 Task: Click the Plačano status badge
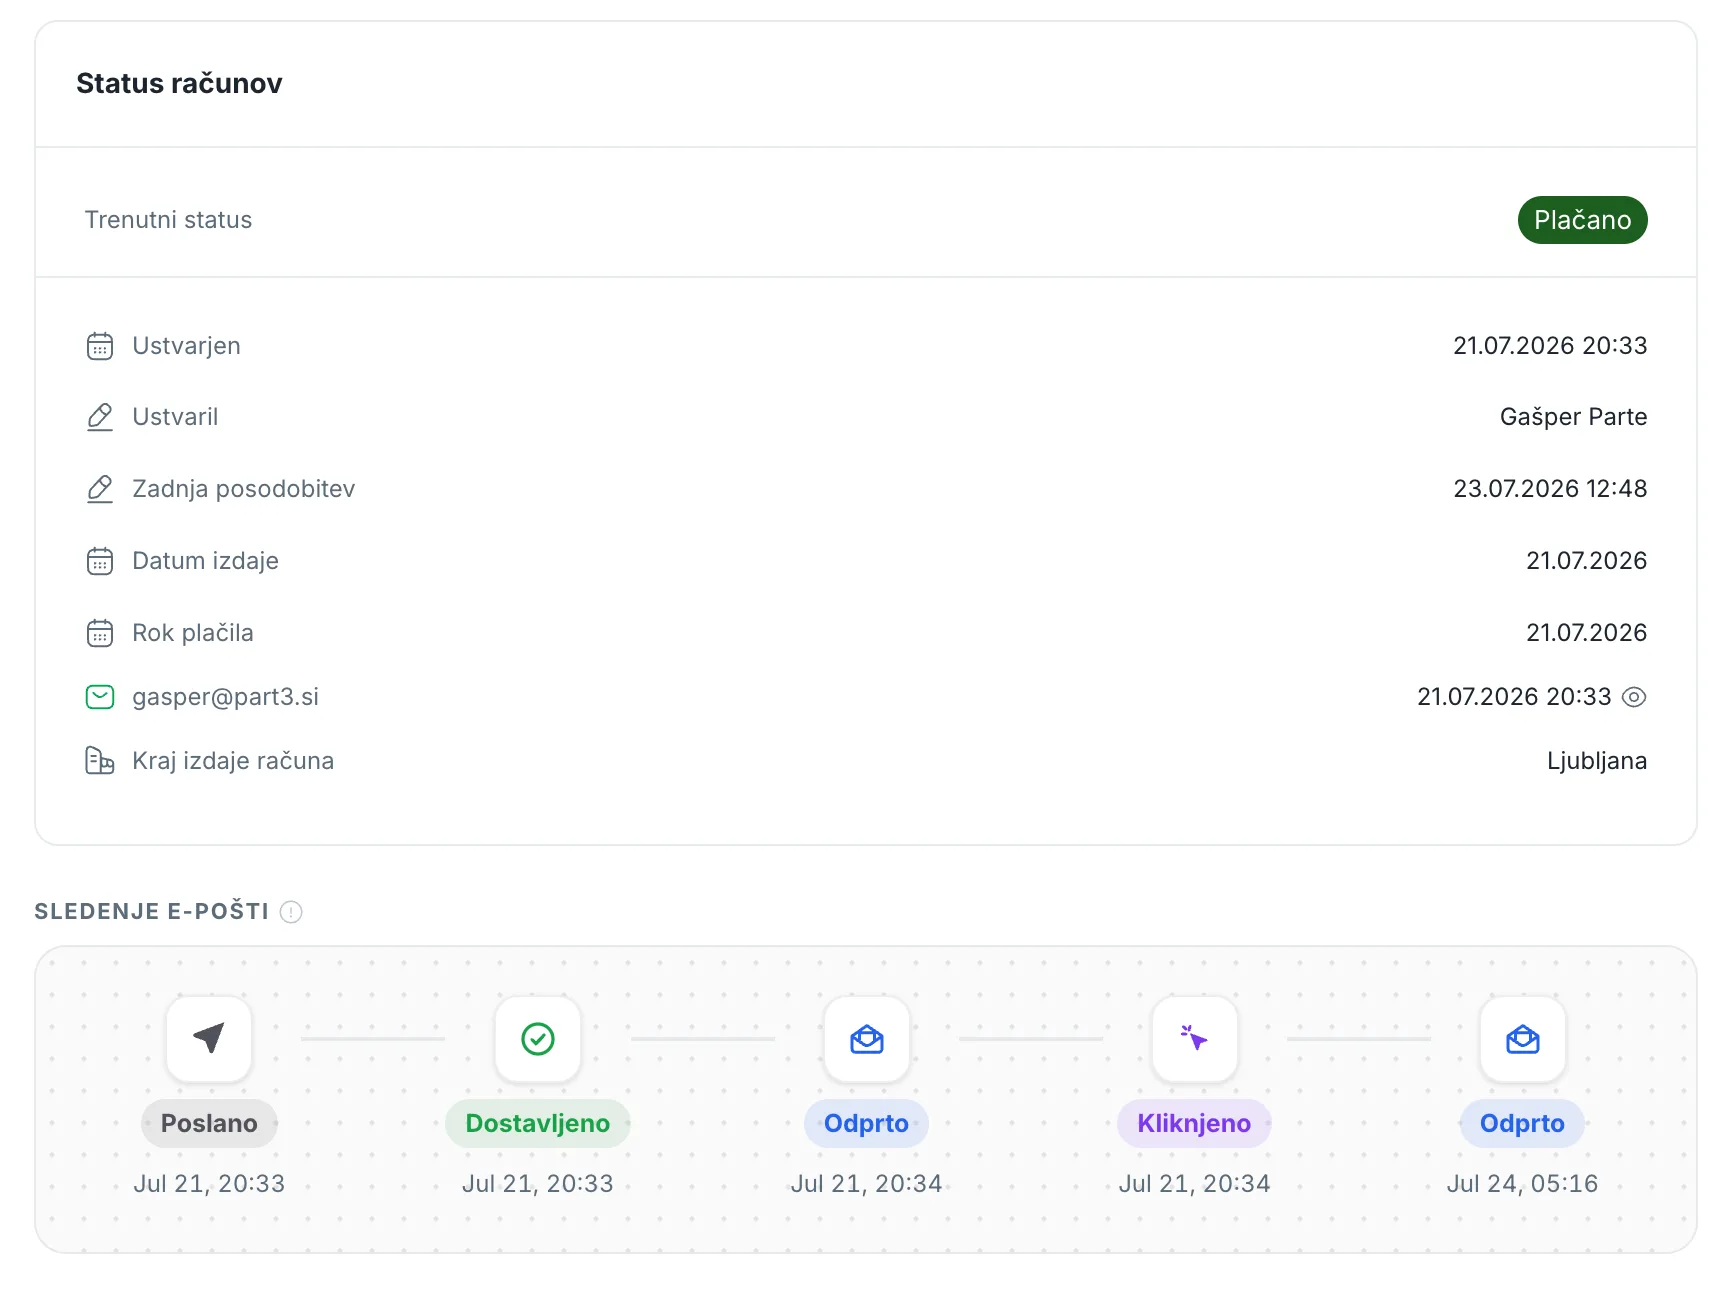(1583, 220)
